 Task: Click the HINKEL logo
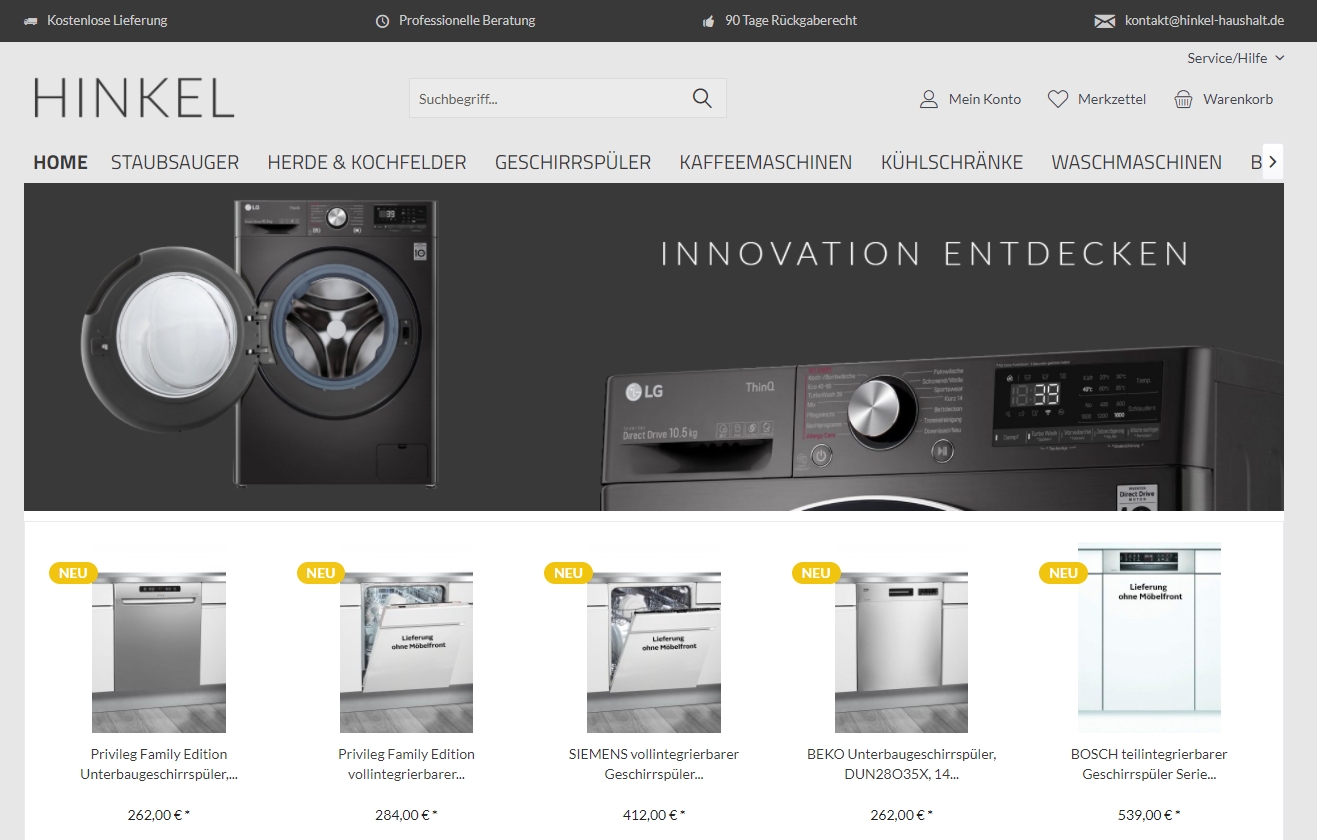pyautogui.click(x=134, y=98)
